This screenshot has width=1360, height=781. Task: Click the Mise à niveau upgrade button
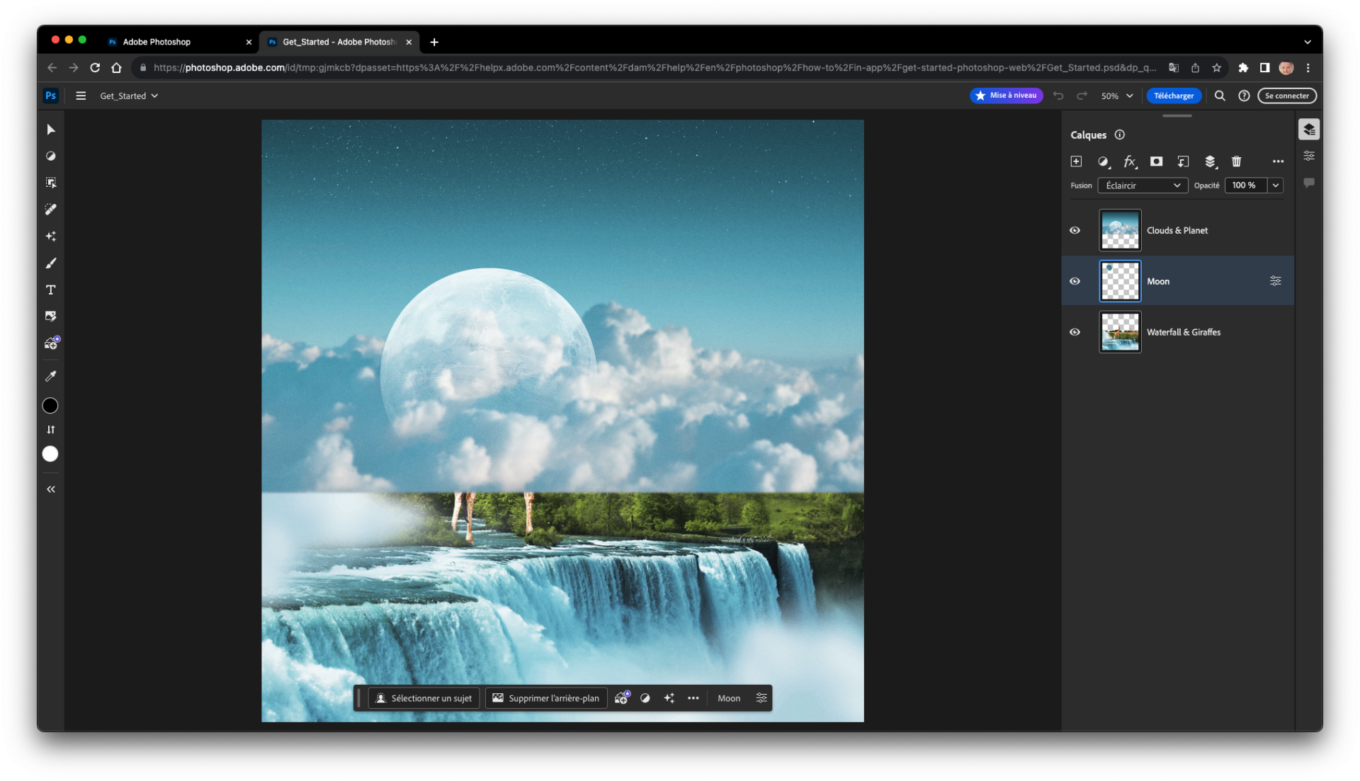pos(1006,96)
